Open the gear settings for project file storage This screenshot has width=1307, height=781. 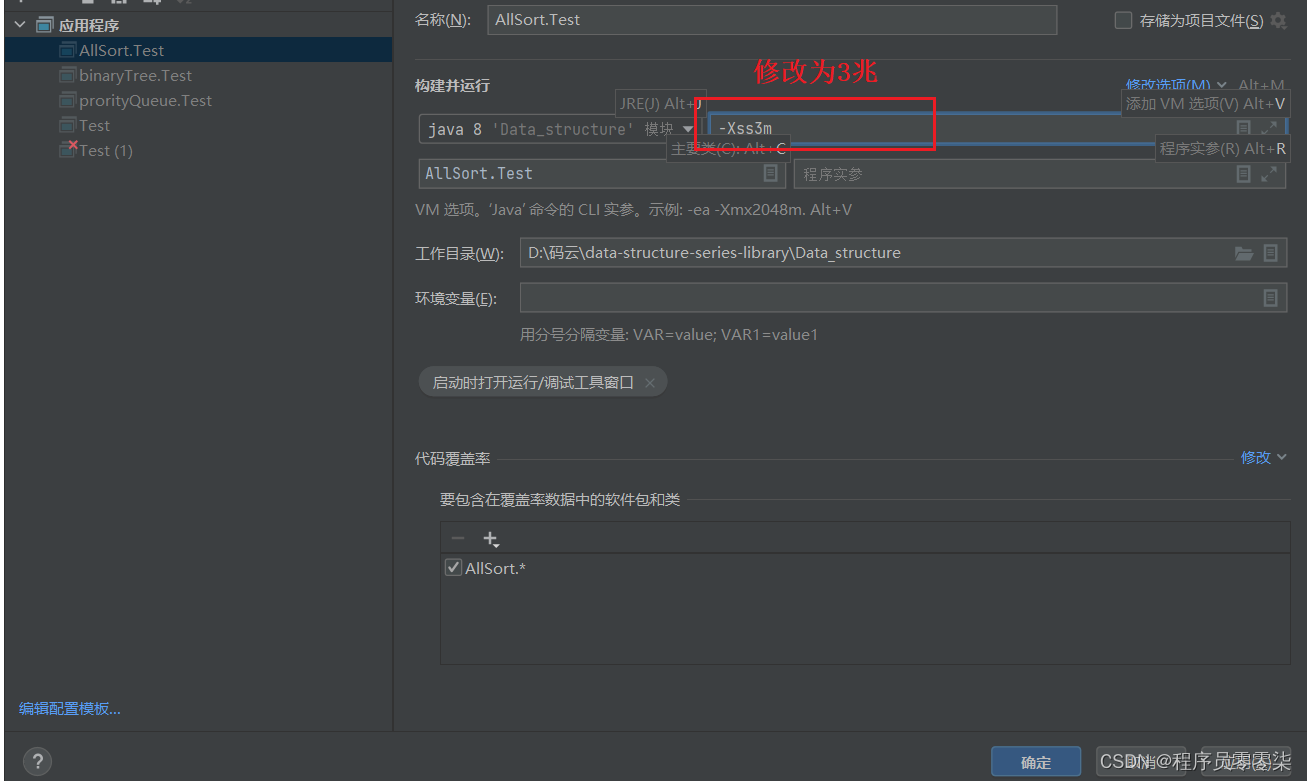[x=1278, y=20]
